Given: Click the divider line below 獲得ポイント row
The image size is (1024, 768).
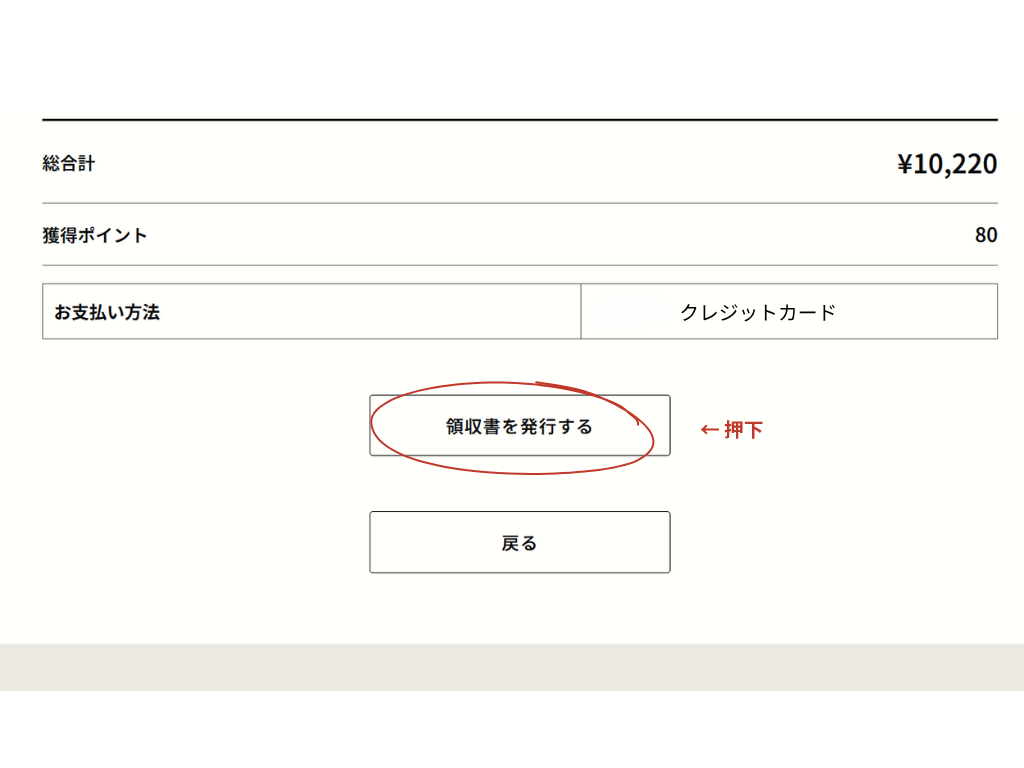Looking at the screenshot, I should coord(519,265).
